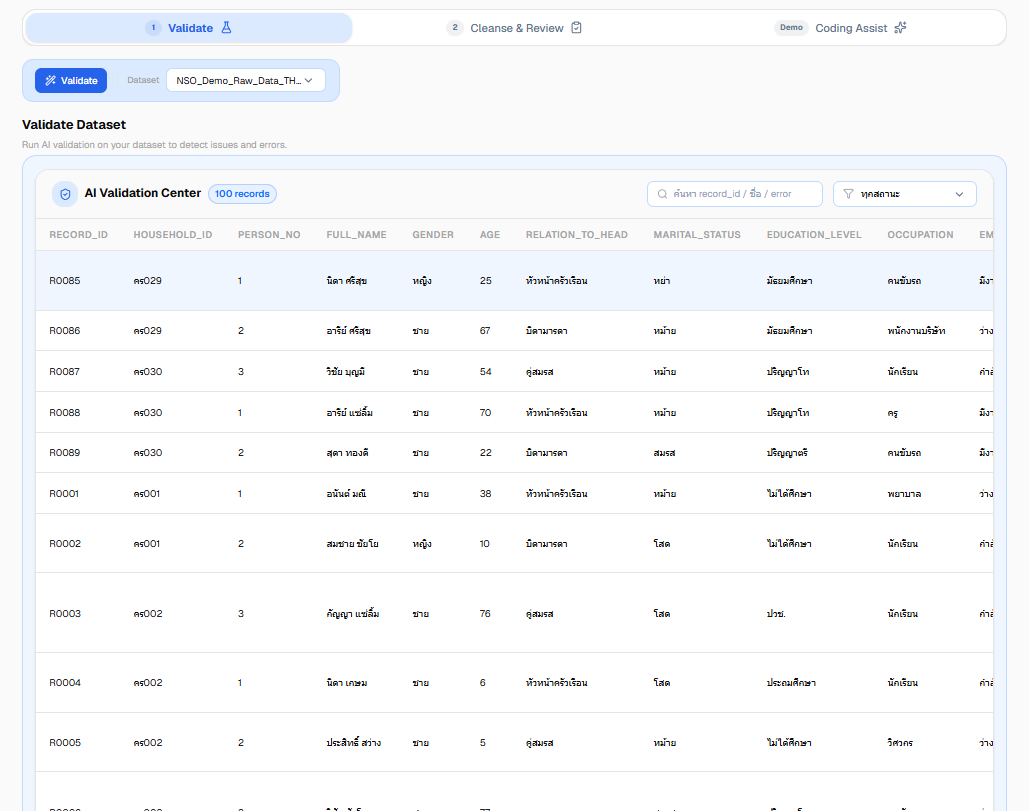Select record R0002 cell

coord(65,543)
